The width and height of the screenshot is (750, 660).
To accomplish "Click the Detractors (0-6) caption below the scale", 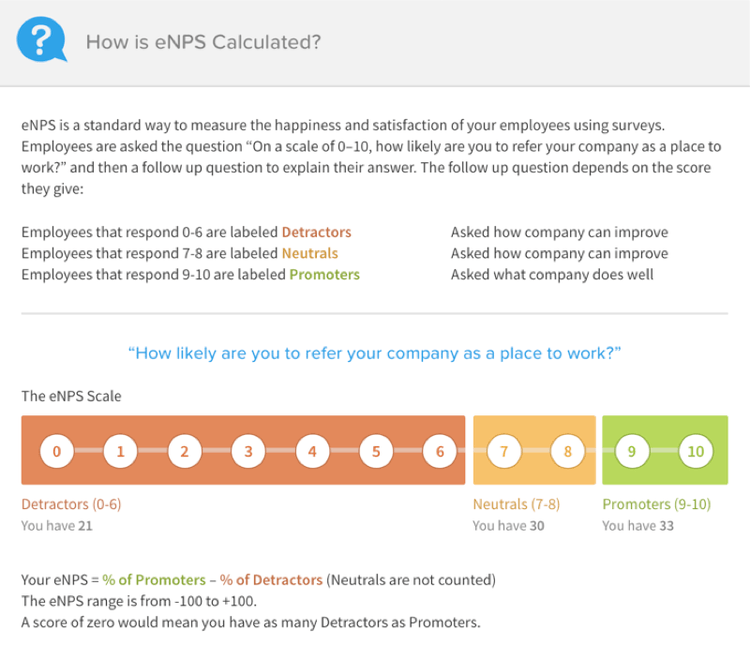I will point(71,504).
